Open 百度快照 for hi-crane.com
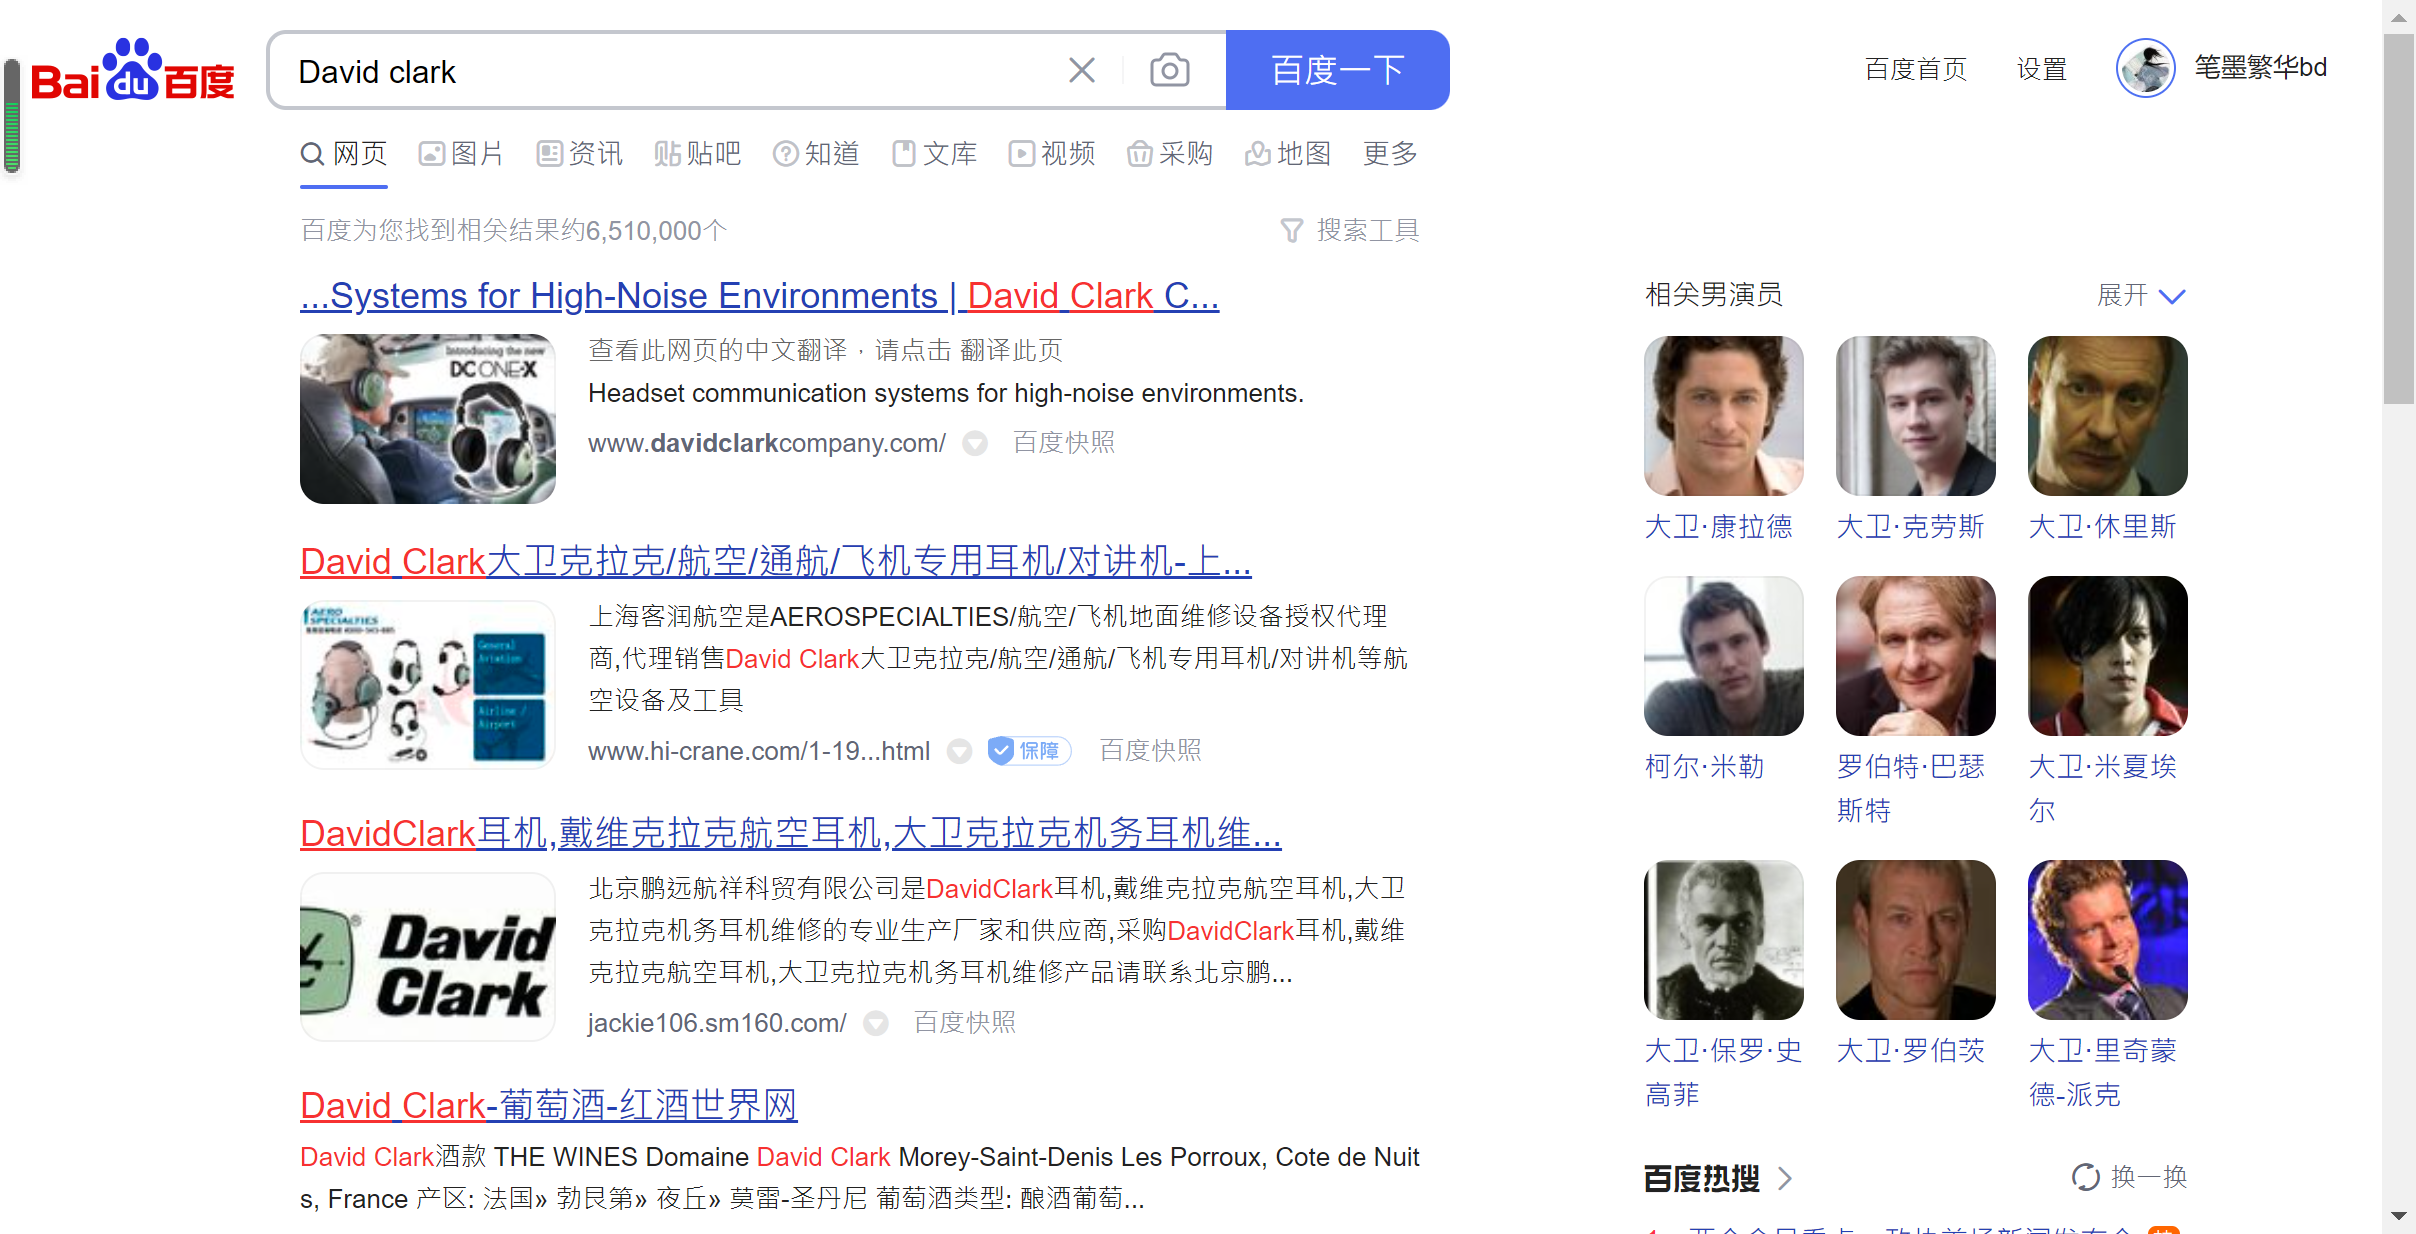Screen dimensions: 2416x1234 coord(1150,750)
